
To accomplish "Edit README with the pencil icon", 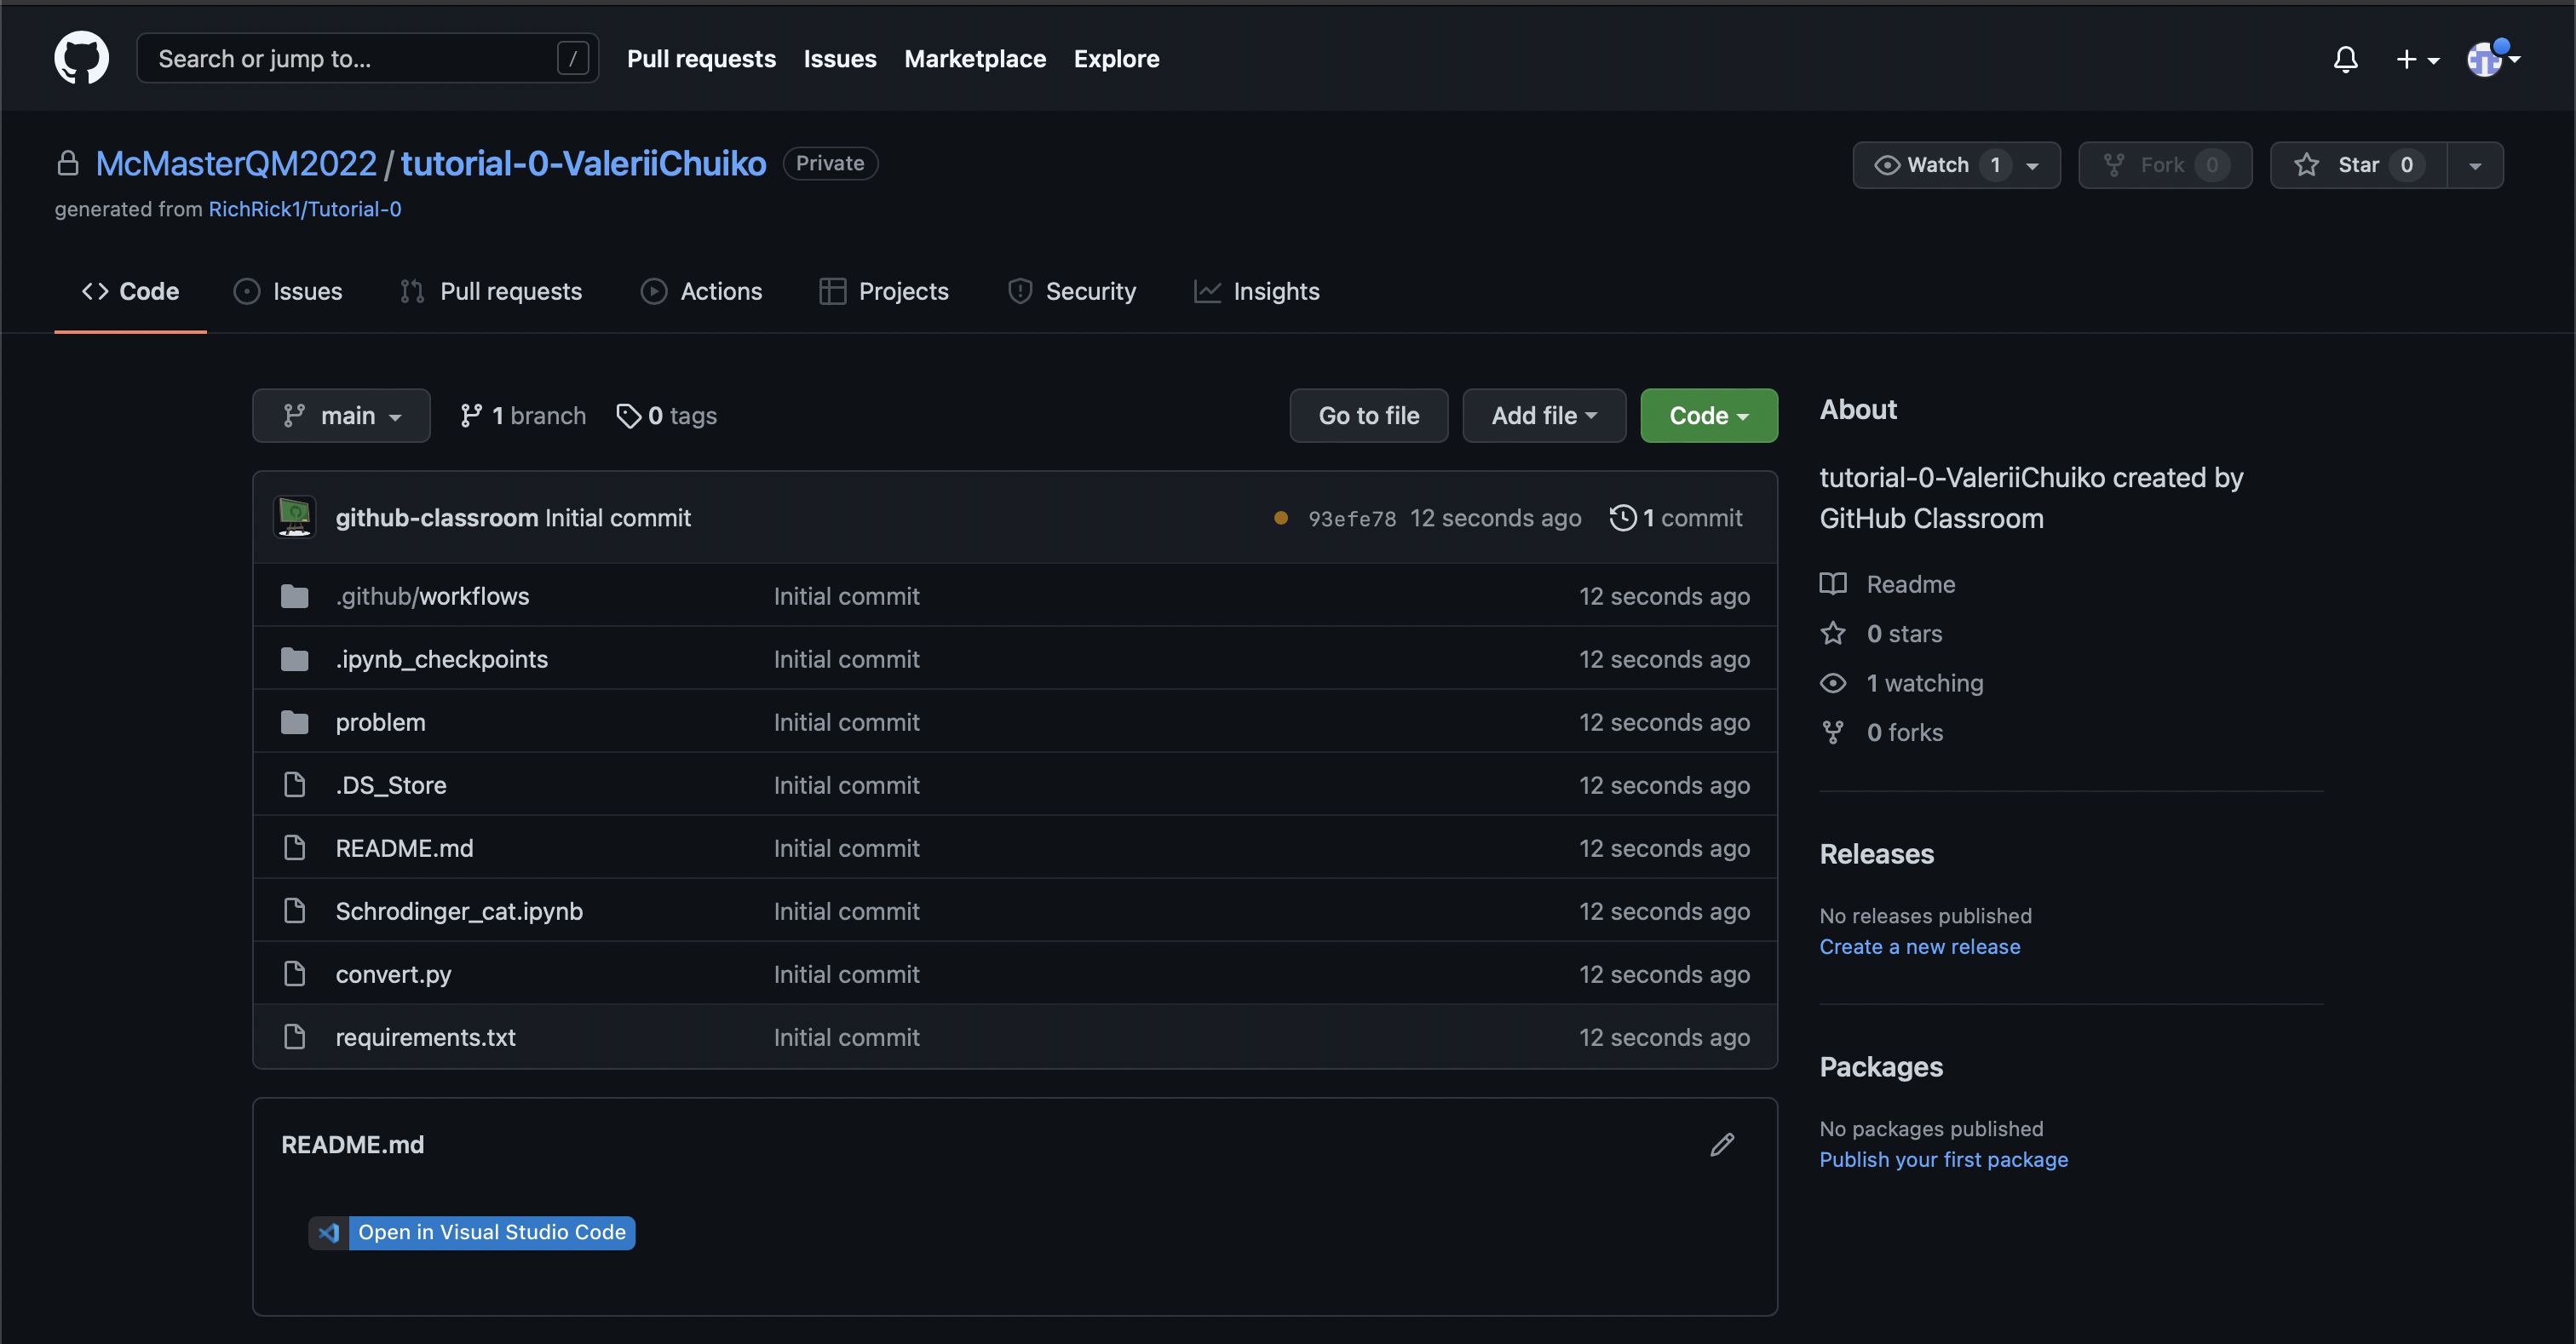I will click(1722, 1144).
